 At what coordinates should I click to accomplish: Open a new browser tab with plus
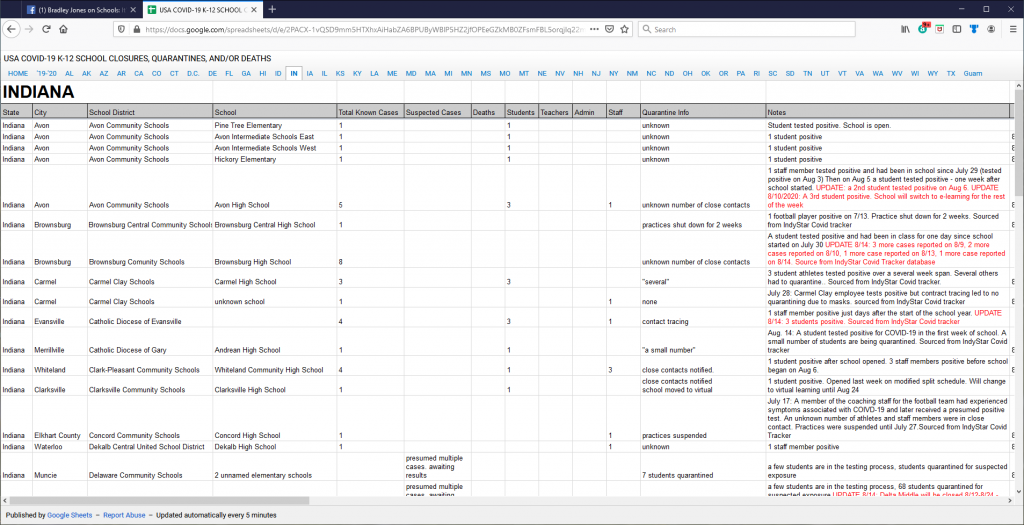click(x=272, y=9)
